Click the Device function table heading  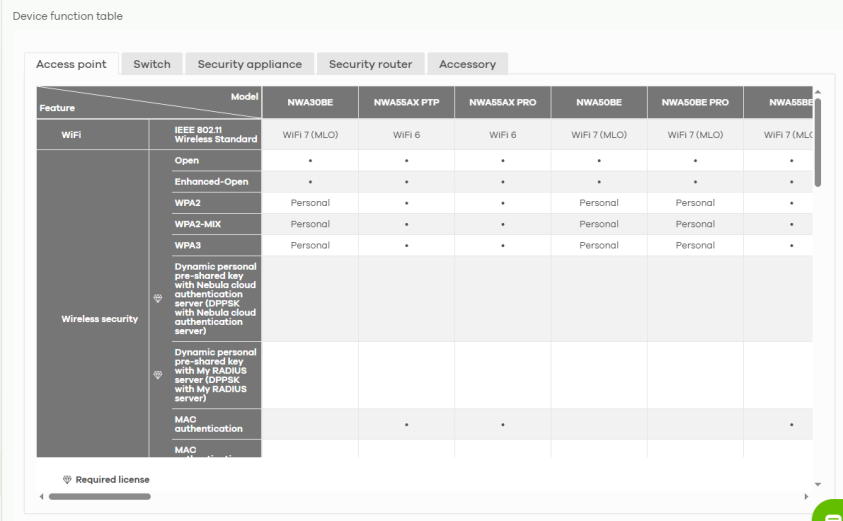point(68,16)
